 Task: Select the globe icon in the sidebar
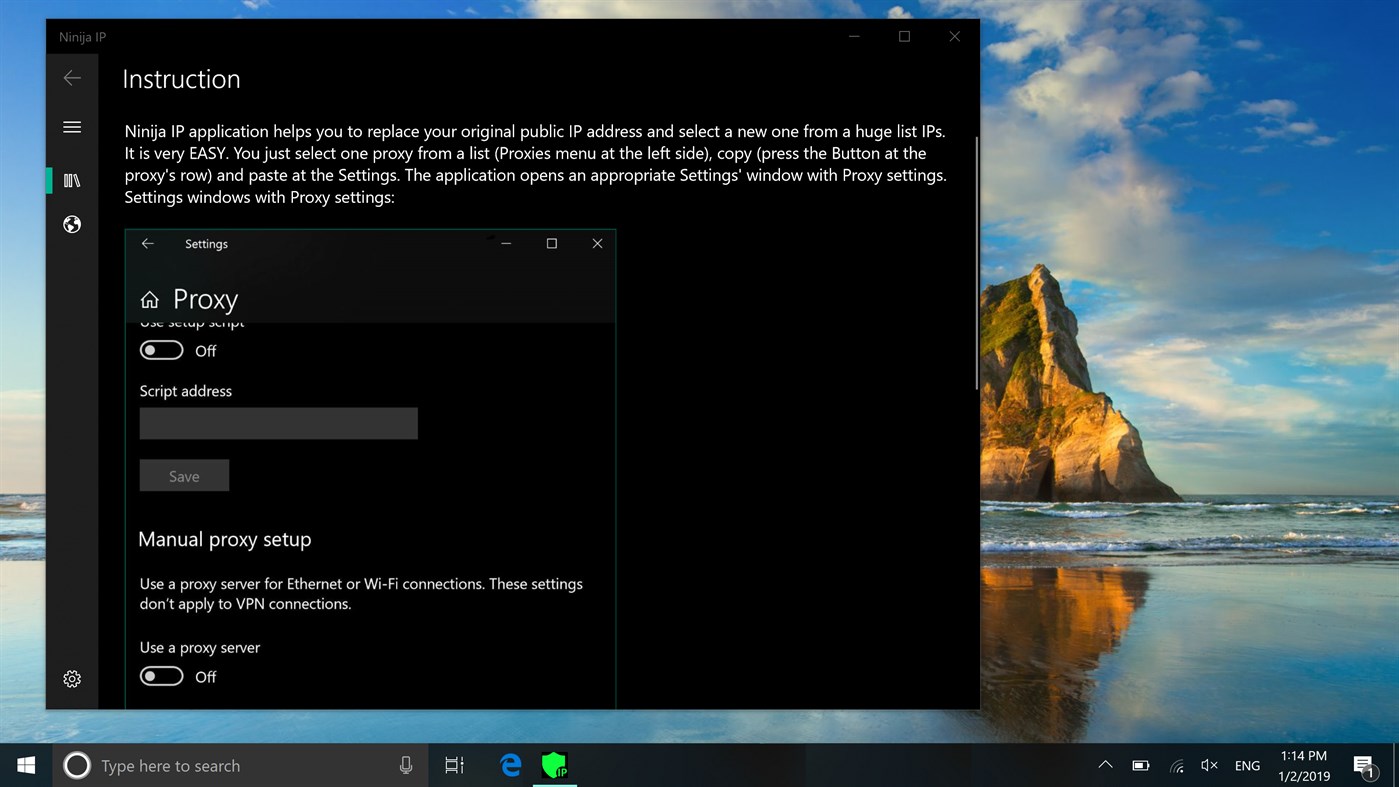(x=71, y=224)
